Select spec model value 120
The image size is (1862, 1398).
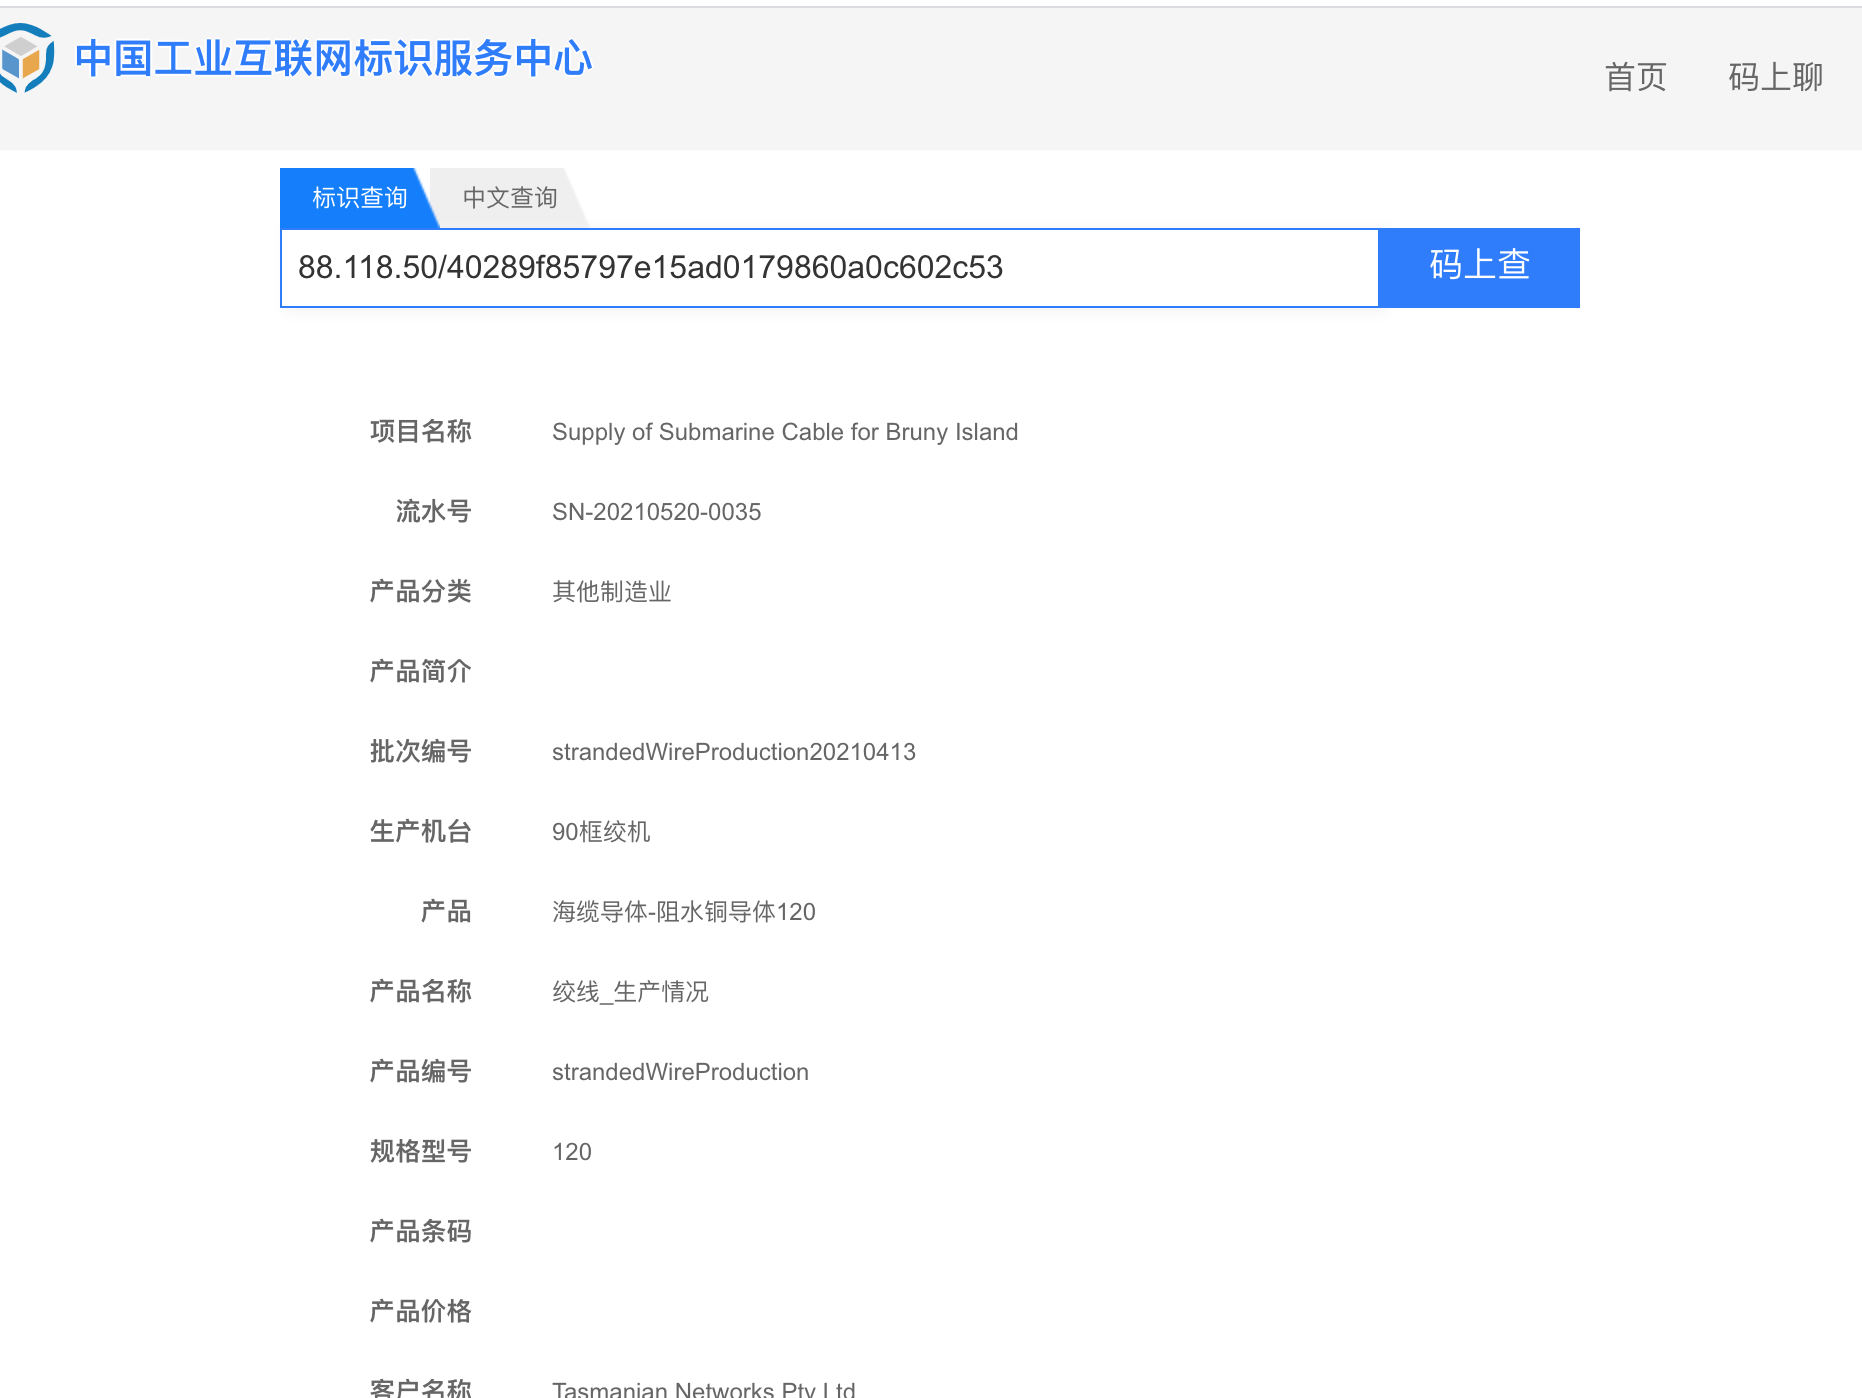572,1152
